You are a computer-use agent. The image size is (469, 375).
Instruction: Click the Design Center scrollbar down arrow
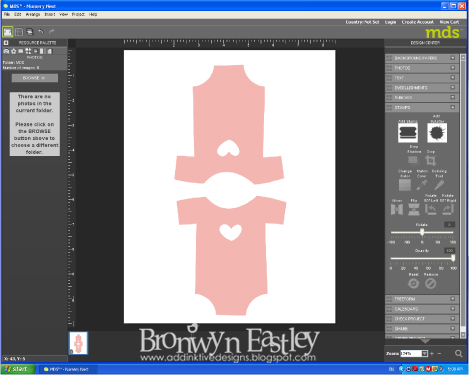(x=463, y=335)
